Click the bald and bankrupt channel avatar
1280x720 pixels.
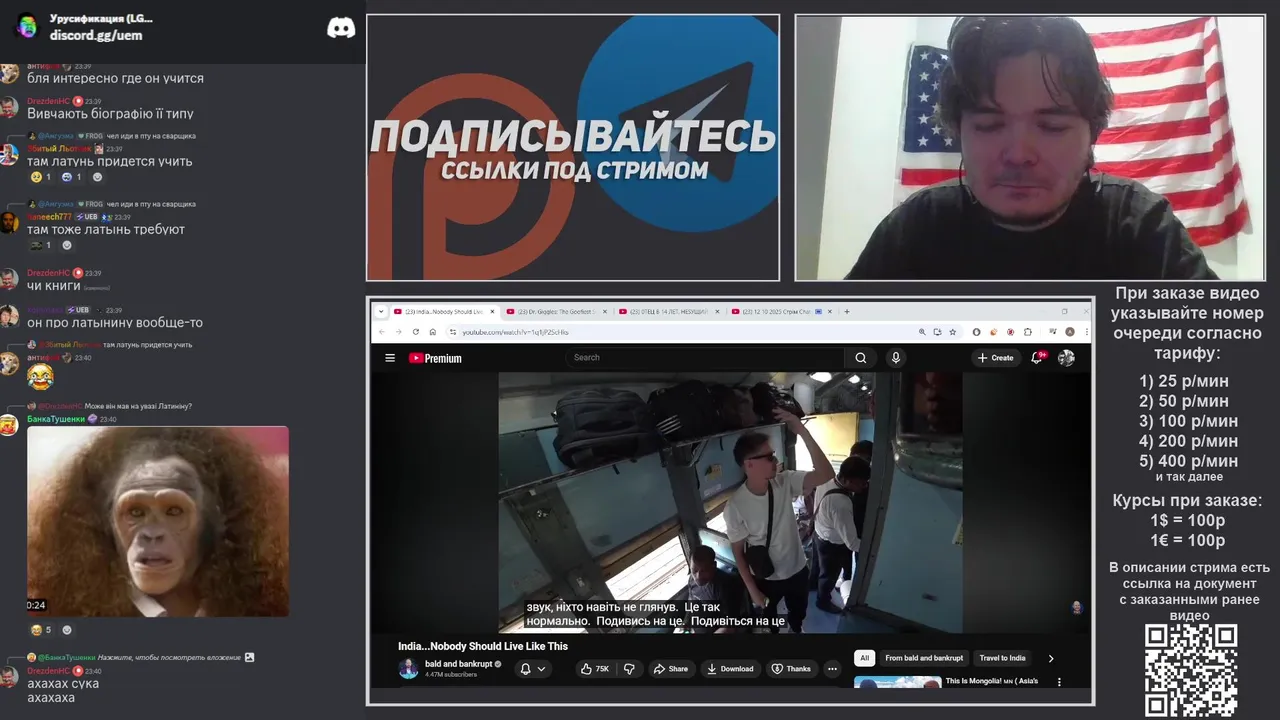tap(408, 669)
